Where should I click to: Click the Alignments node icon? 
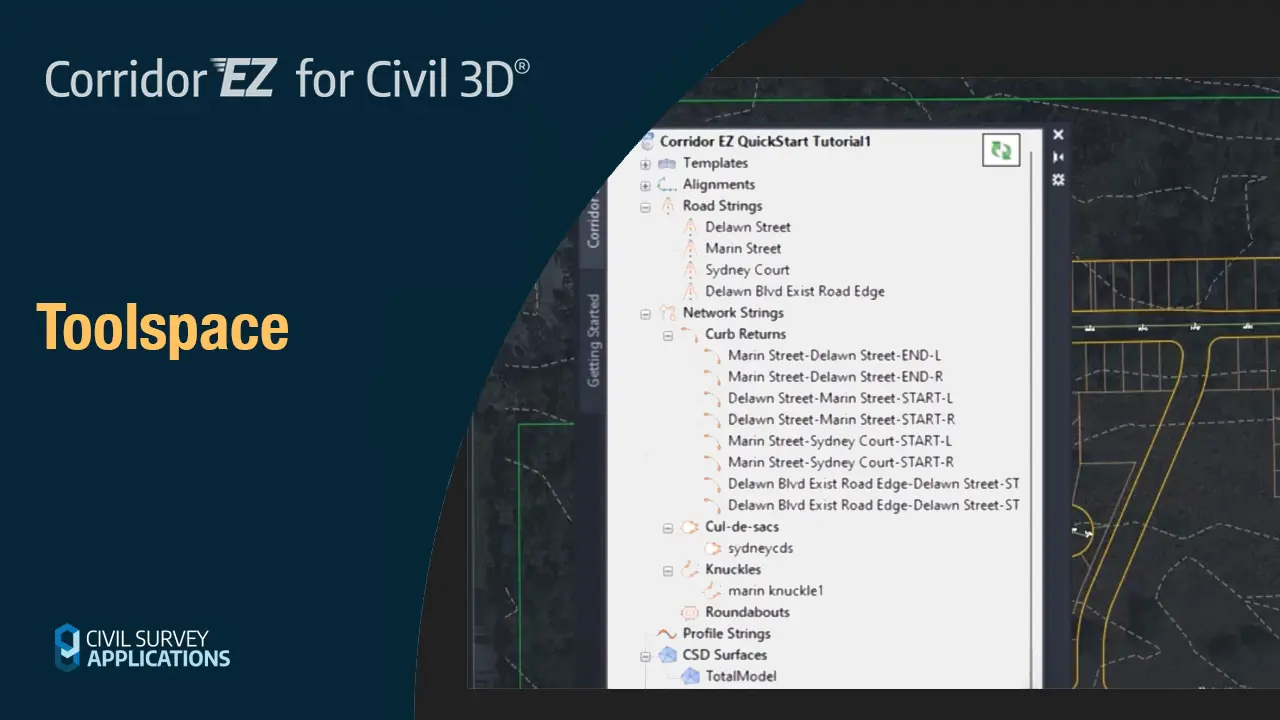click(667, 185)
